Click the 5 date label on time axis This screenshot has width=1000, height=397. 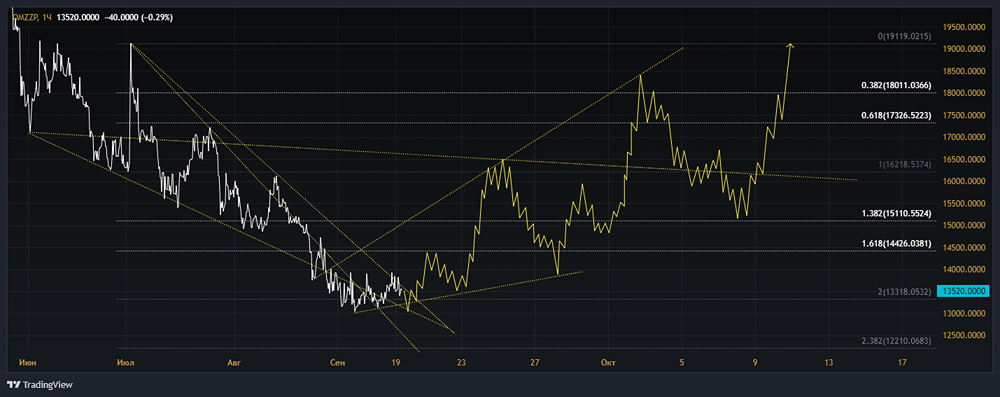[682, 363]
